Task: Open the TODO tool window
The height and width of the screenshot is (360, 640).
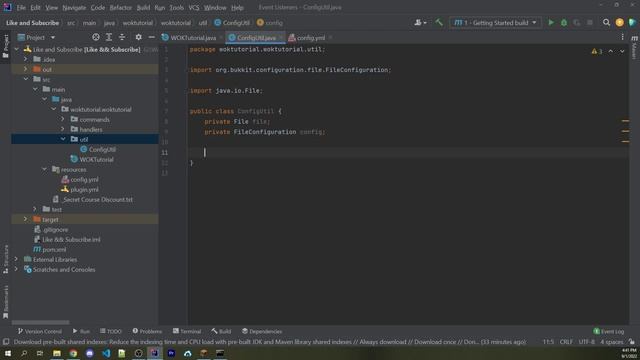Action: [x=111, y=331]
